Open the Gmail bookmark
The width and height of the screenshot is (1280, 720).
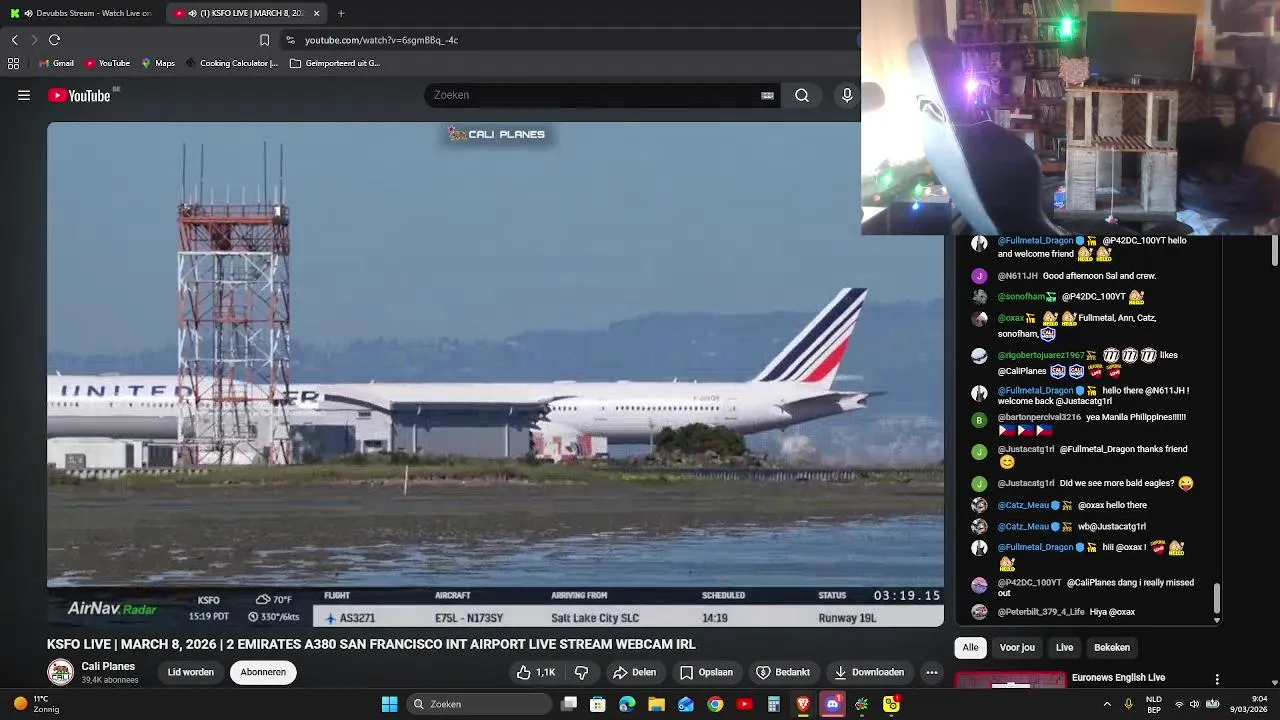pos(56,63)
